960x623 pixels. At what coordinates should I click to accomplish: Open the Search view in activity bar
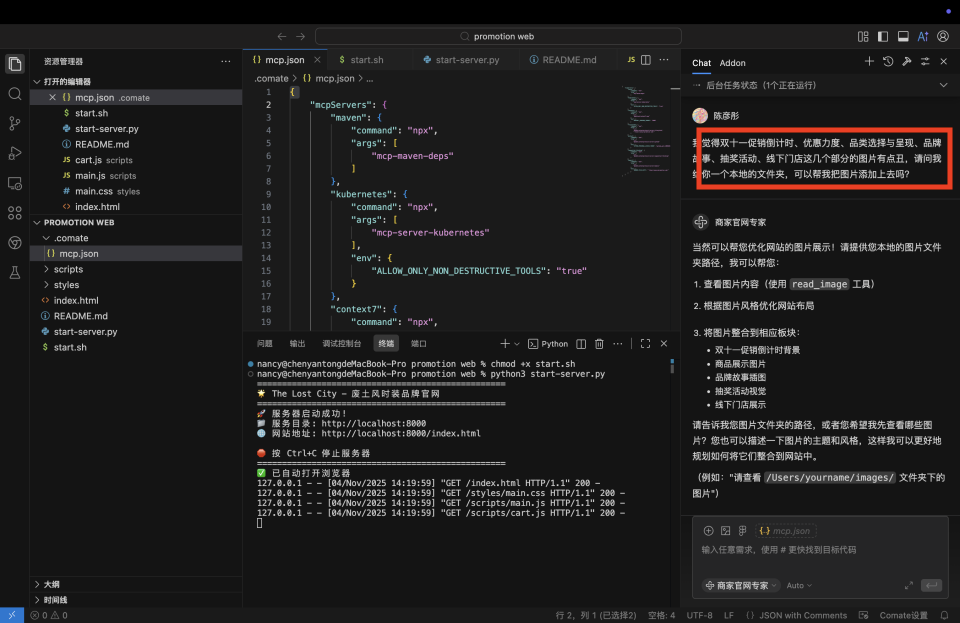(15, 93)
